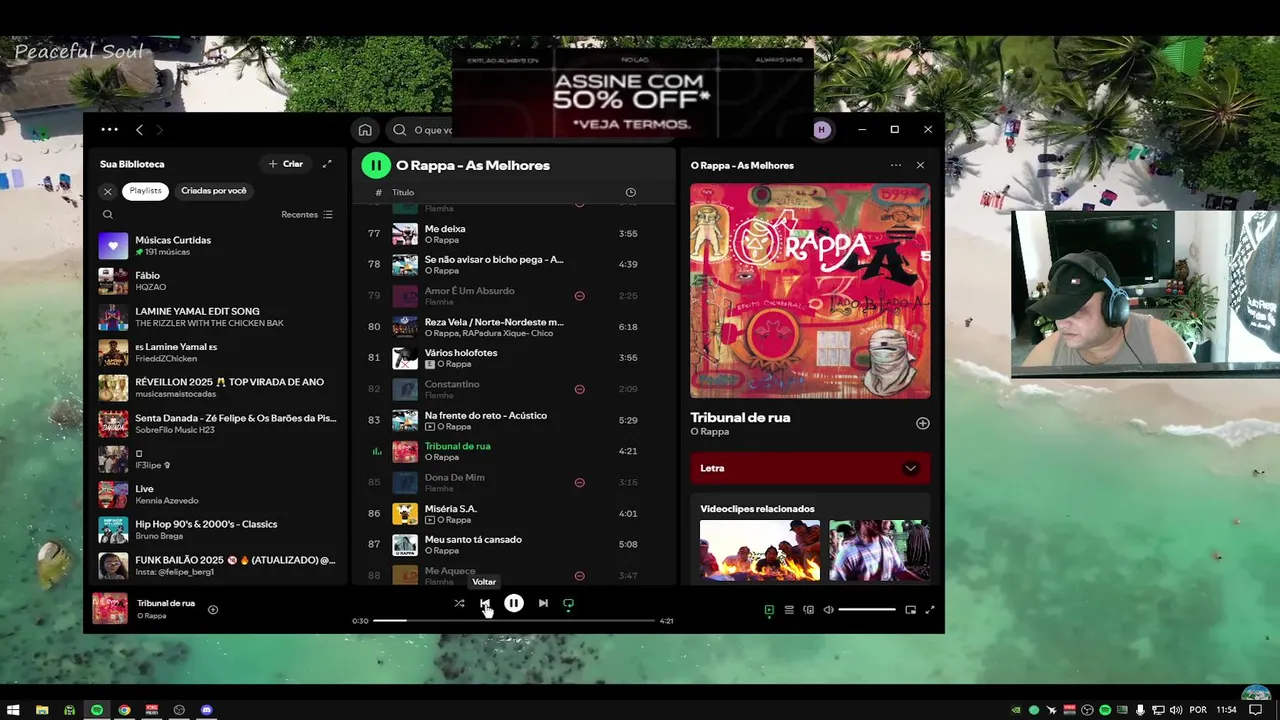Viewport: 1280px width, 720px height.
Task: Open the three dots app menu
Action: click(109, 129)
